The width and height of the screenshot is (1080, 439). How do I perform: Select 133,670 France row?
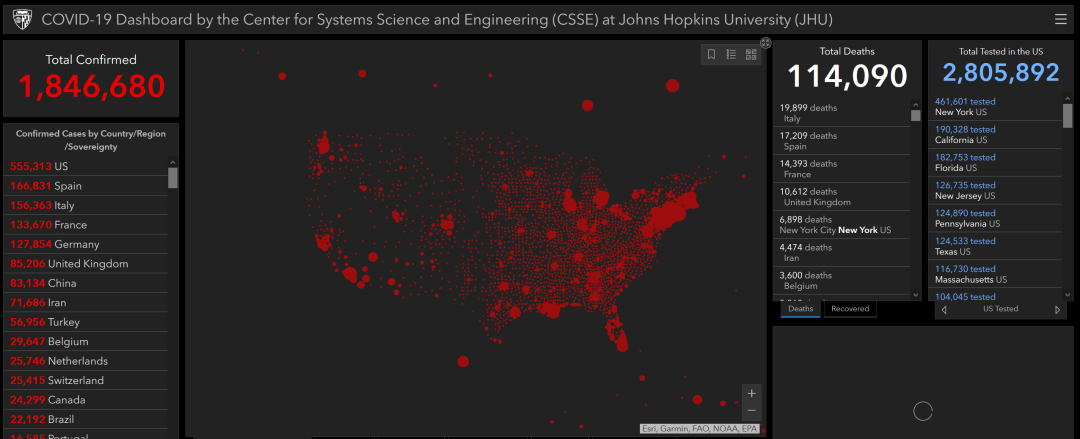[x=85, y=225]
